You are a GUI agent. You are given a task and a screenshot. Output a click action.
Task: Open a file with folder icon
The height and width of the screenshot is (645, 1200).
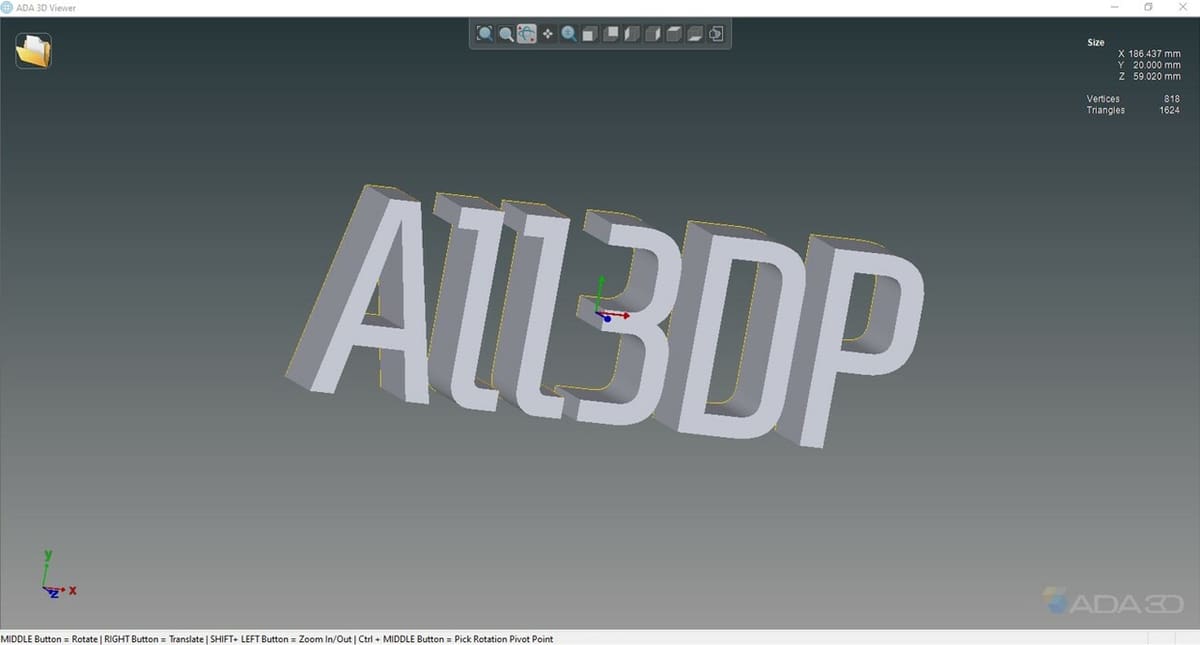(33, 50)
